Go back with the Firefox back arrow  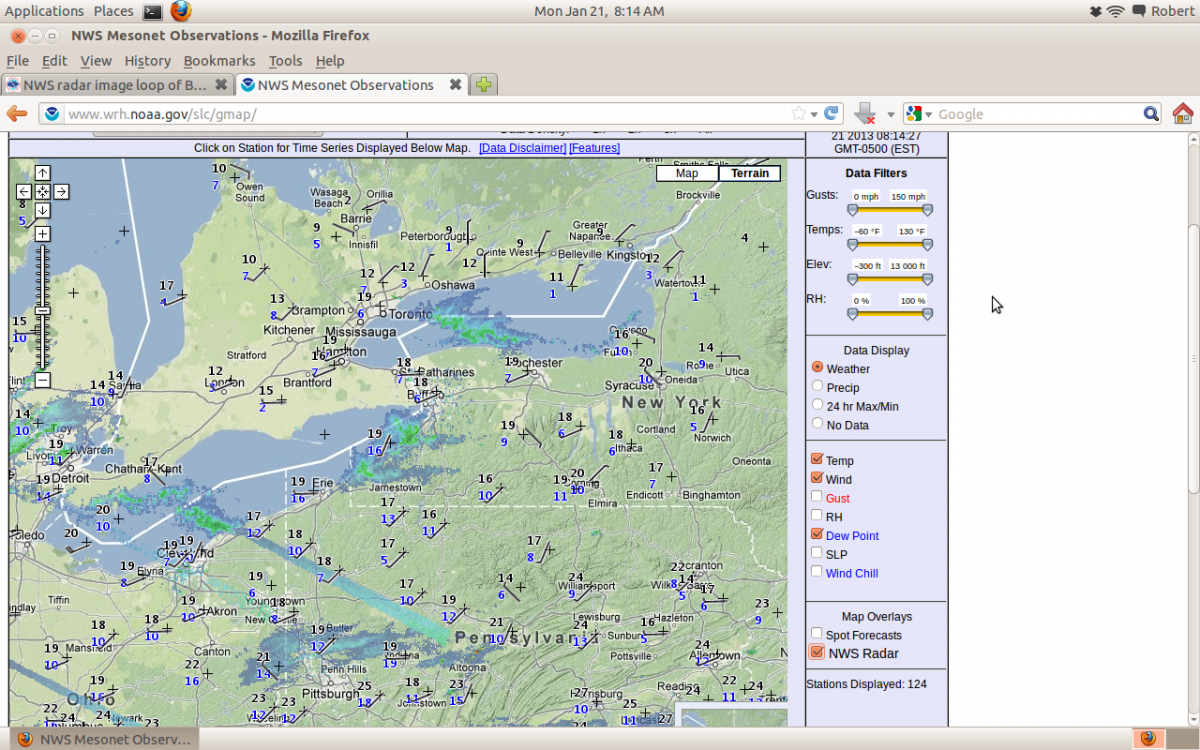(x=17, y=113)
